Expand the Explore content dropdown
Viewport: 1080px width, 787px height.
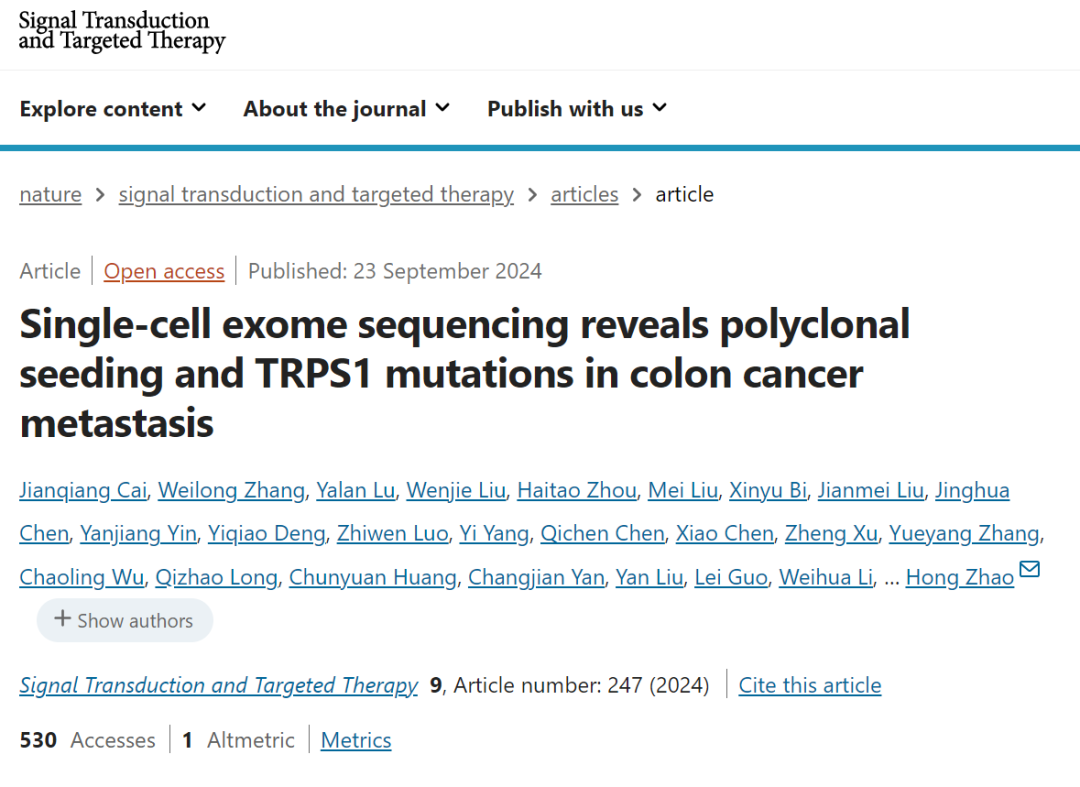click(112, 109)
